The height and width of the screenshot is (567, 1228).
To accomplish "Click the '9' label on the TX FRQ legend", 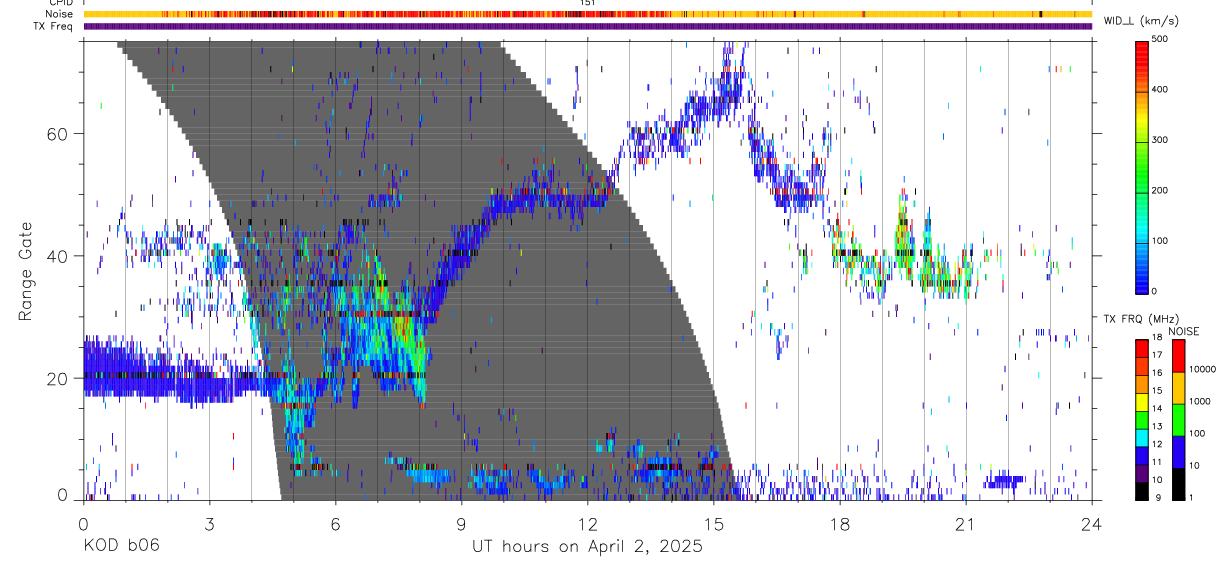I will pyautogui.click(x=1158, y=498).
